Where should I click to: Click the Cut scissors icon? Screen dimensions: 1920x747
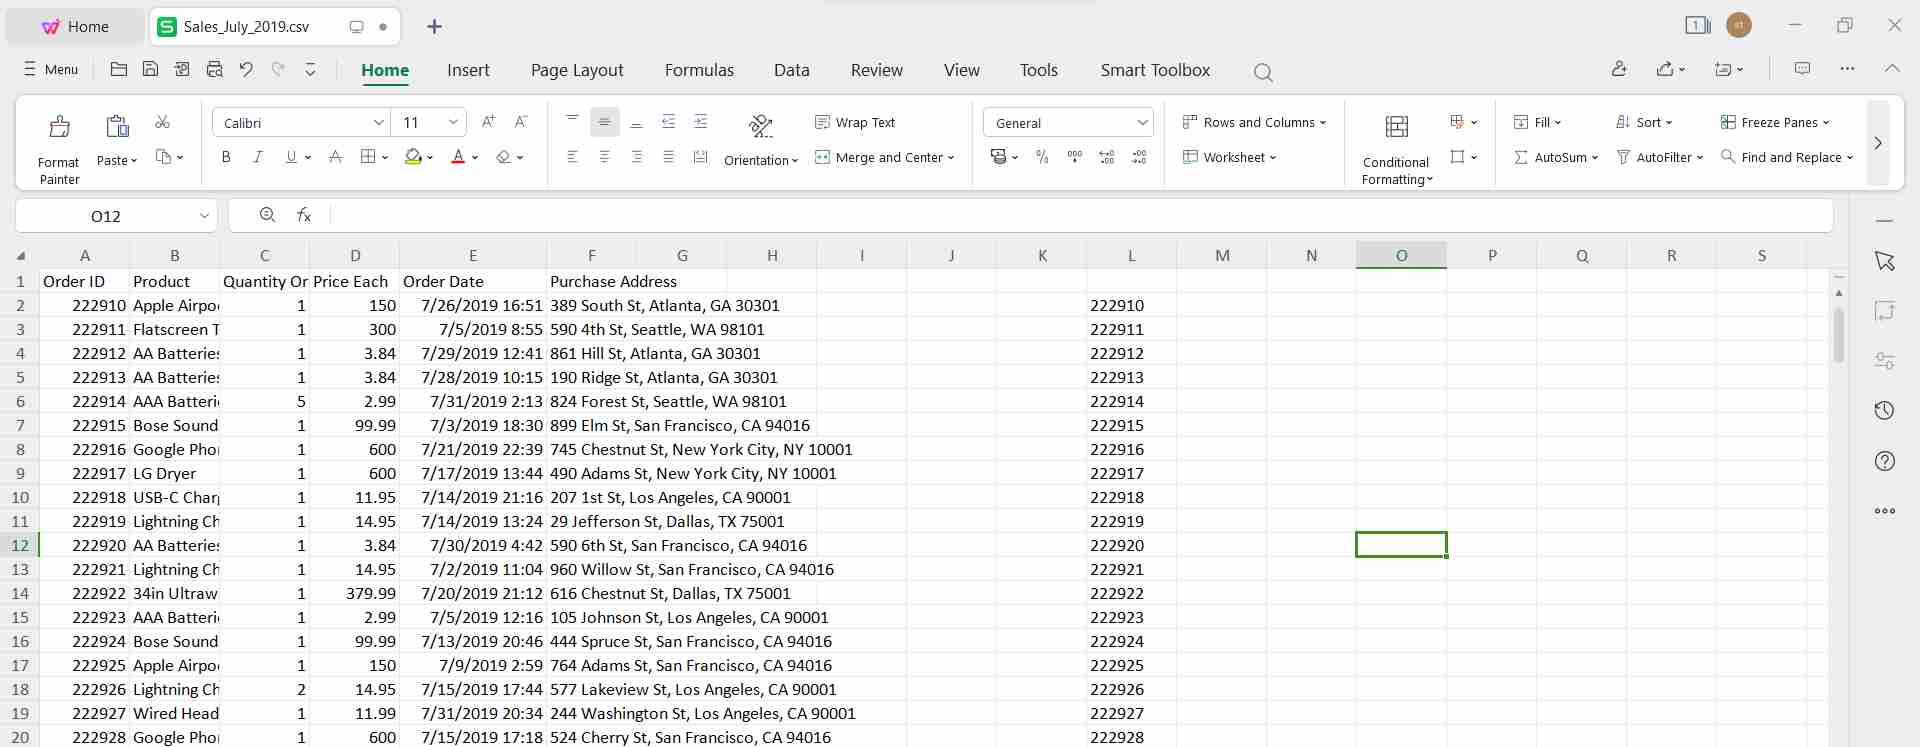(x=162, y=122)
